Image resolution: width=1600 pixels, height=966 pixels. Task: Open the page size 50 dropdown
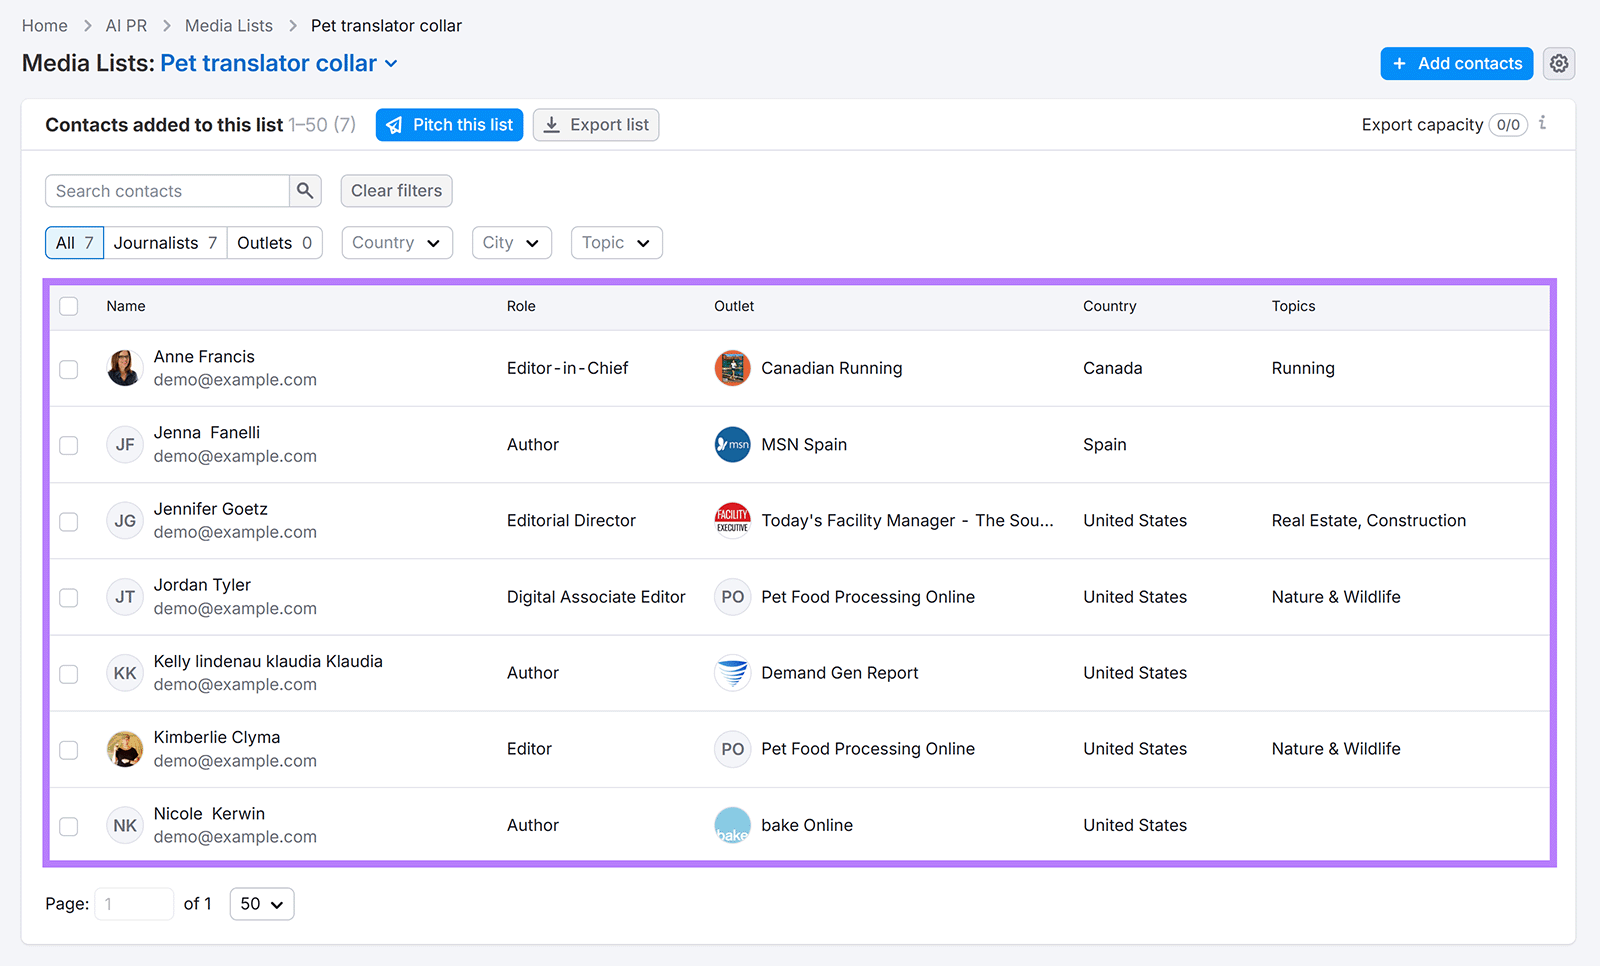coord(261,904)
